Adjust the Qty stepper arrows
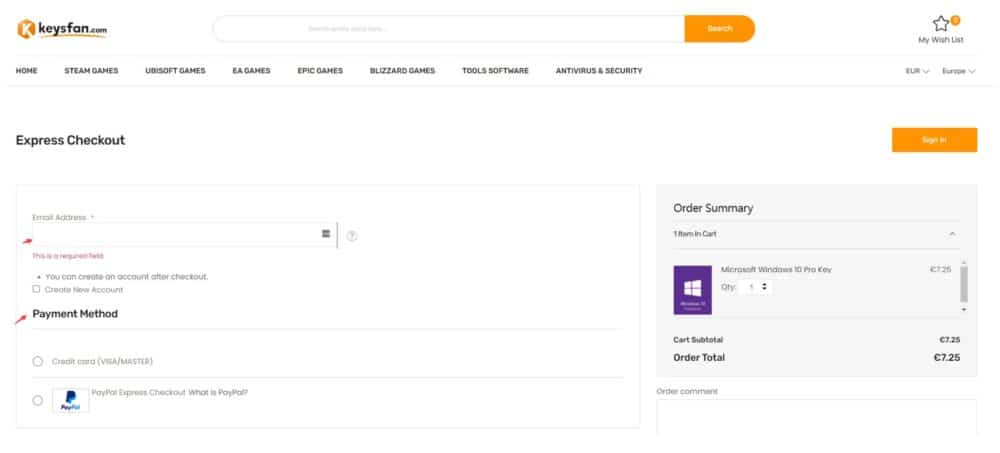 [765, 287]
